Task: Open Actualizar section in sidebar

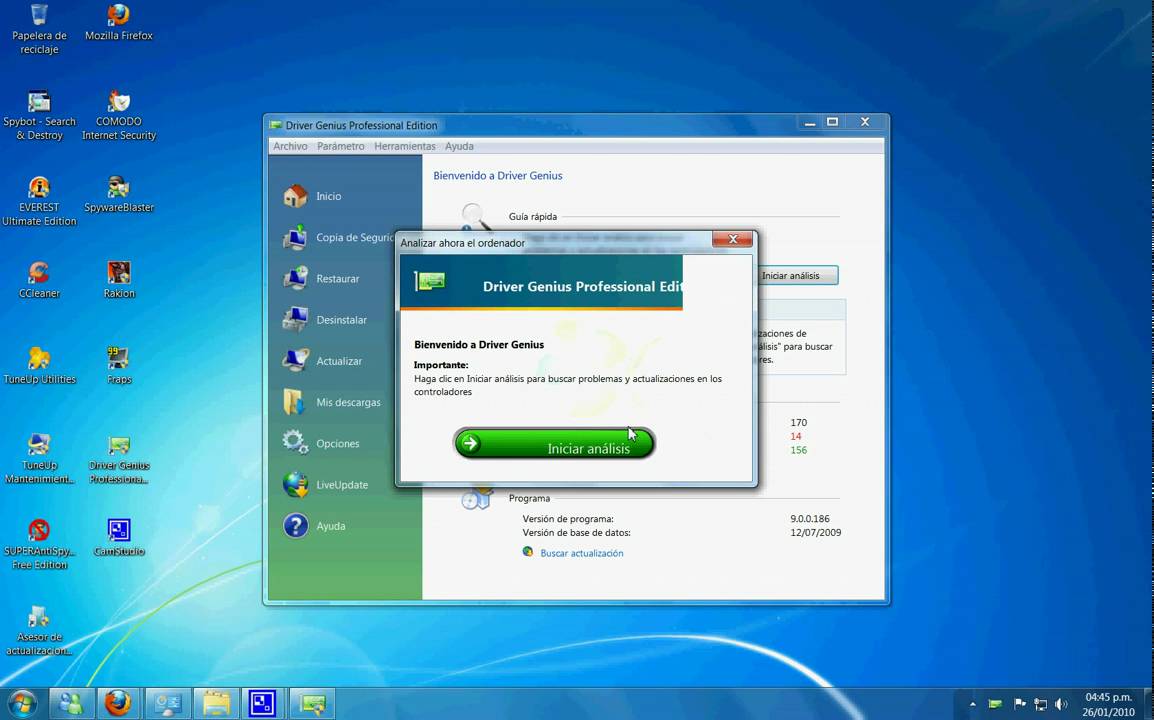Action: point(322,361)
